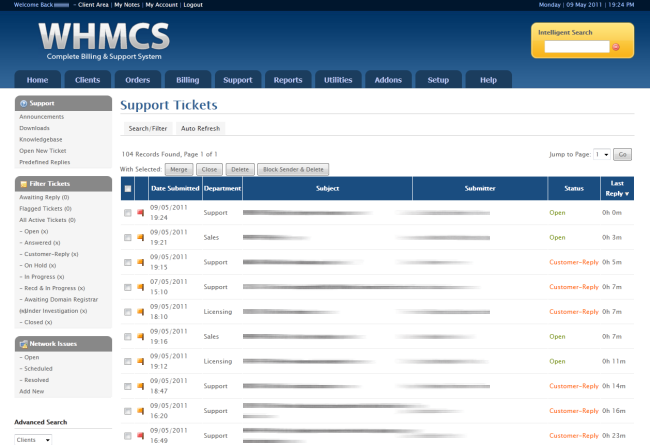This screenshot has height=445, width=650.
Task: Toggle the select-all tickets checkbox in header
Action: pyautogui.click(x=128, y=189)
